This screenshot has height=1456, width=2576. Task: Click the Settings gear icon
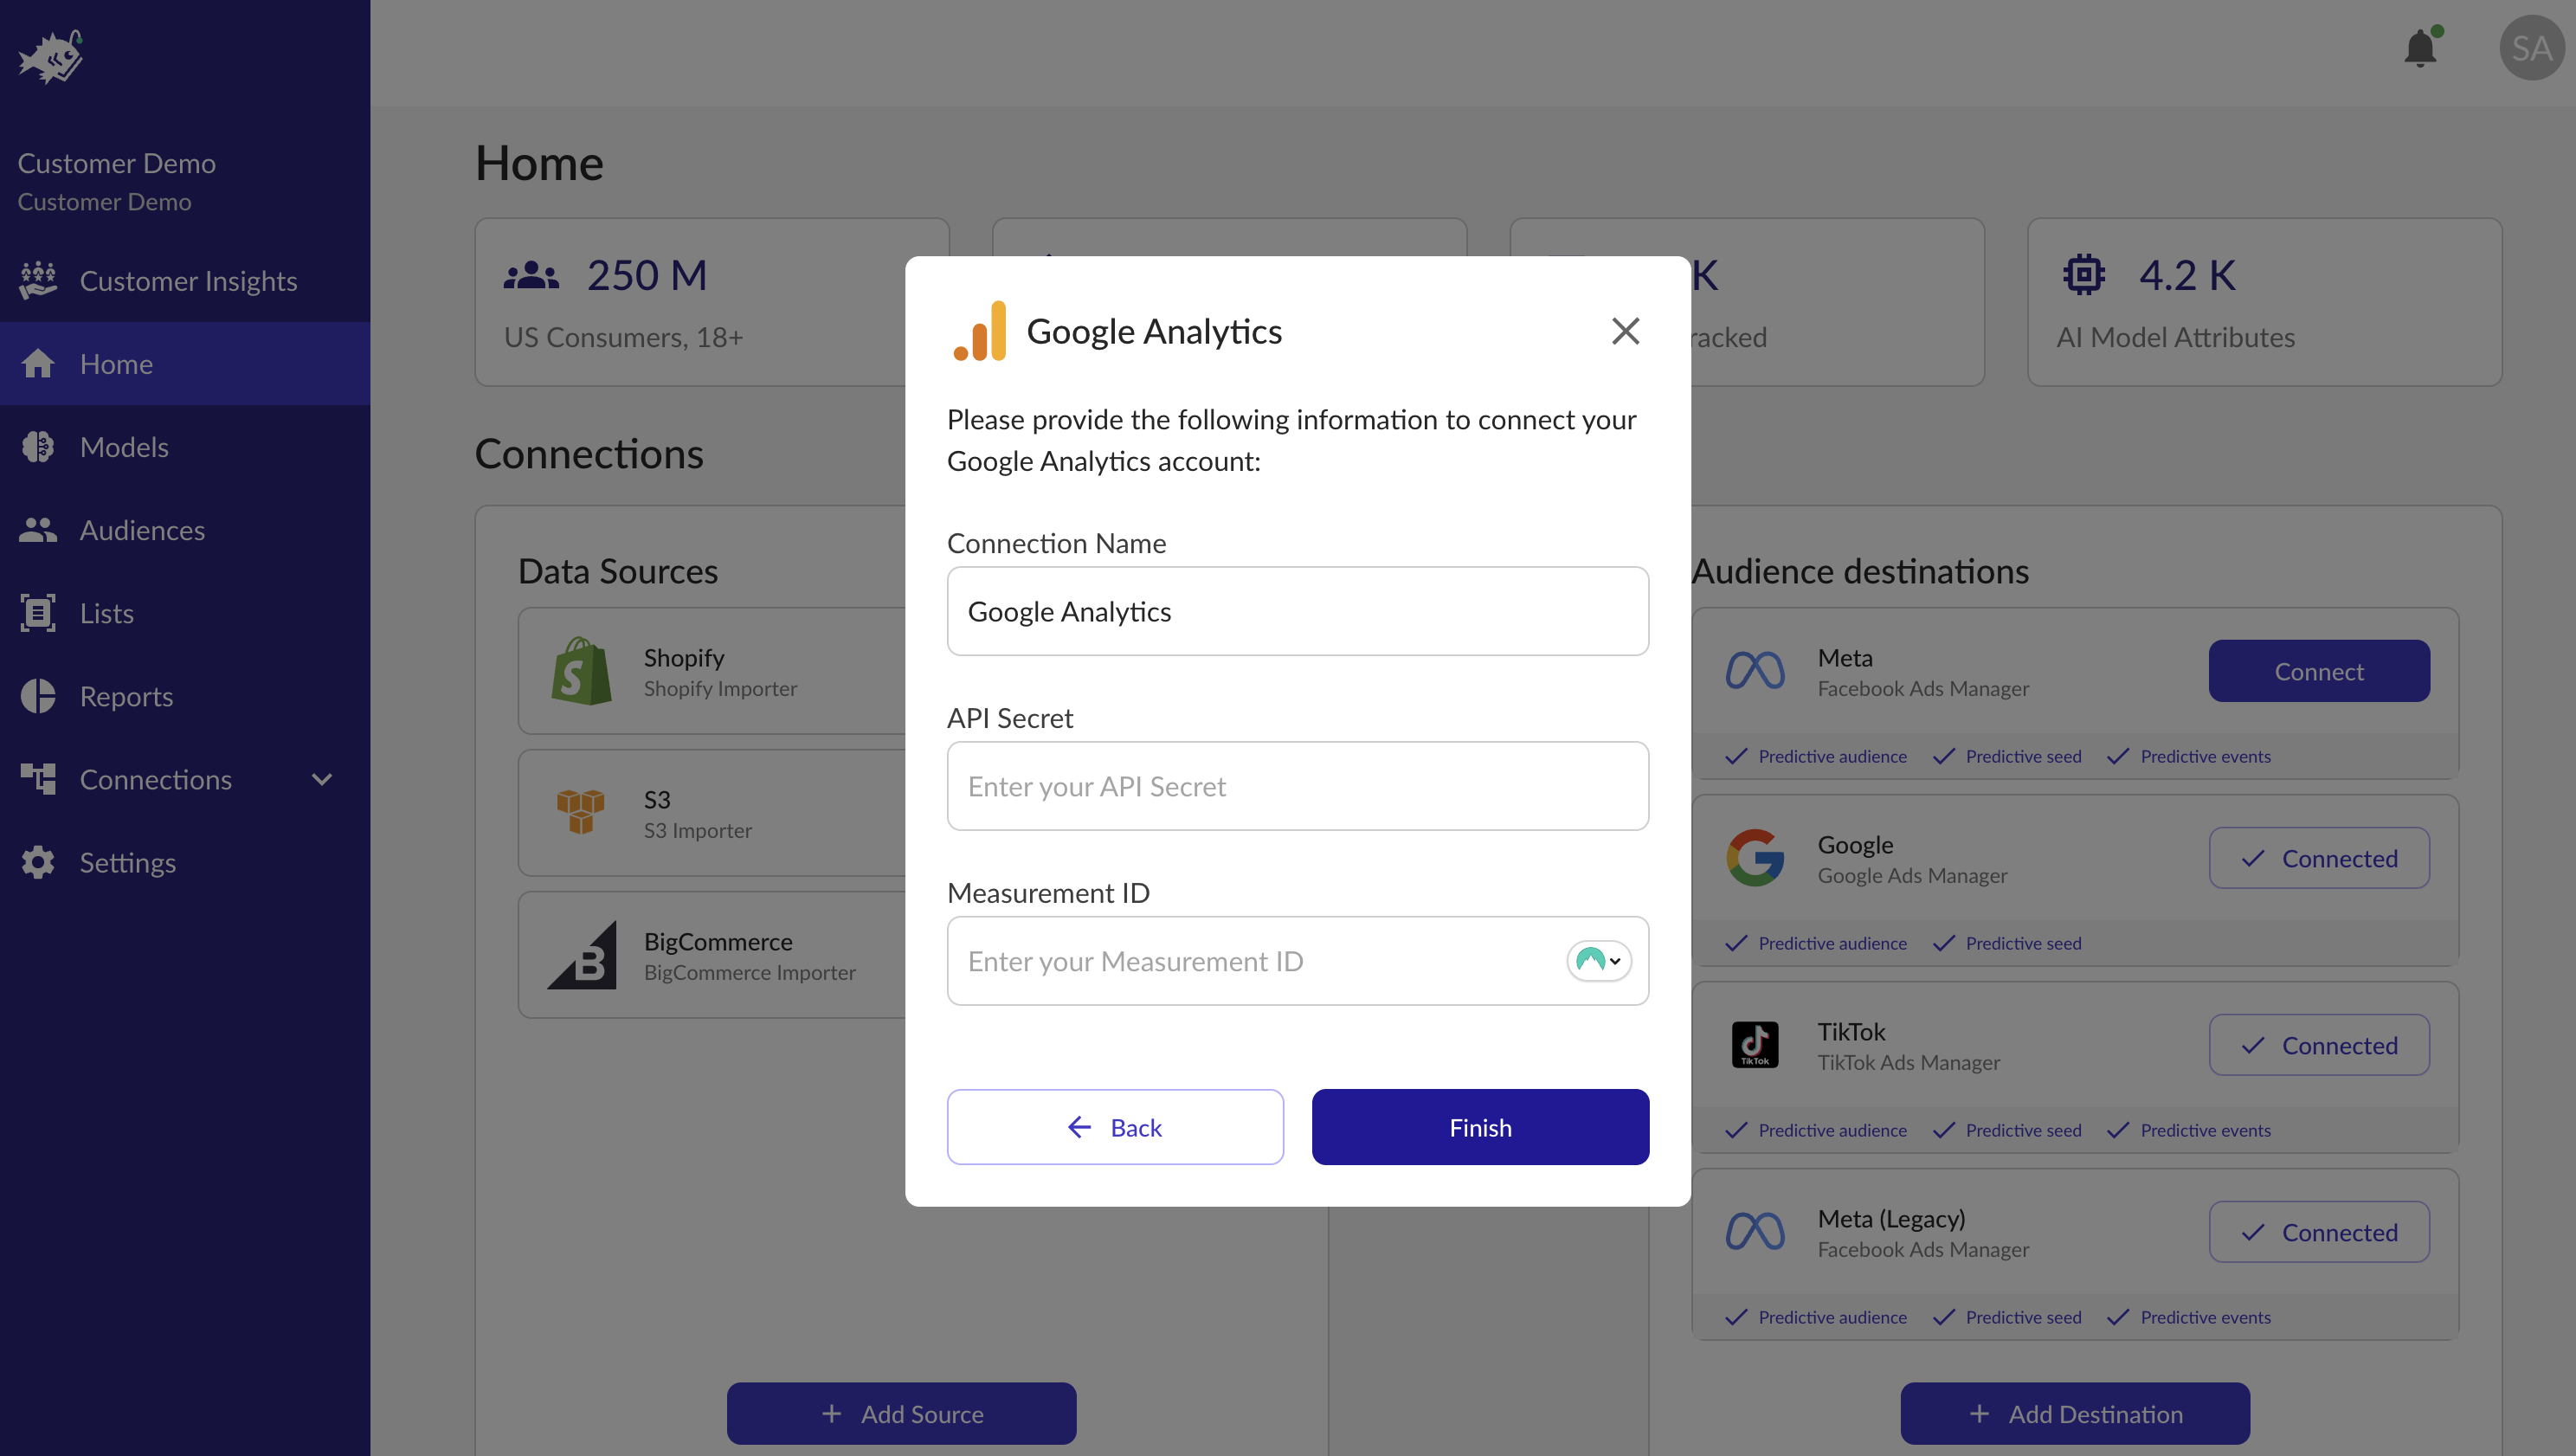38,861
